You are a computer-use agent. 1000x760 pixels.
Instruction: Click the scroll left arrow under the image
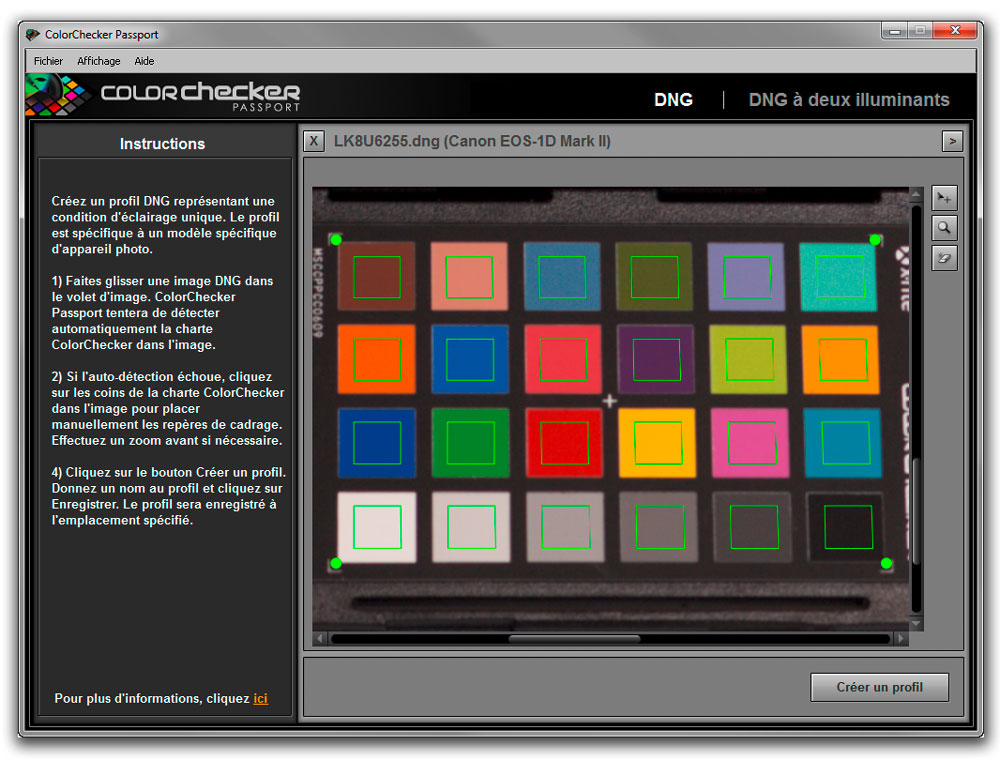point(321,638)
